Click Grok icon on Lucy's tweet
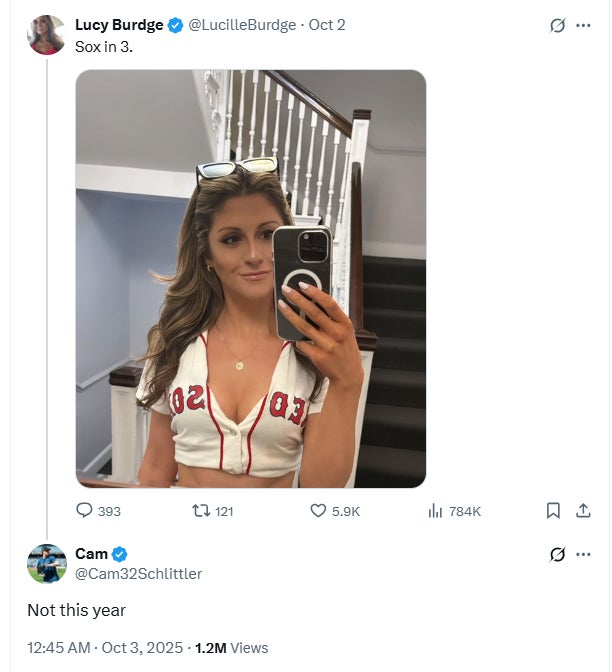The image size is (612, 672). (x=558, y=26)
